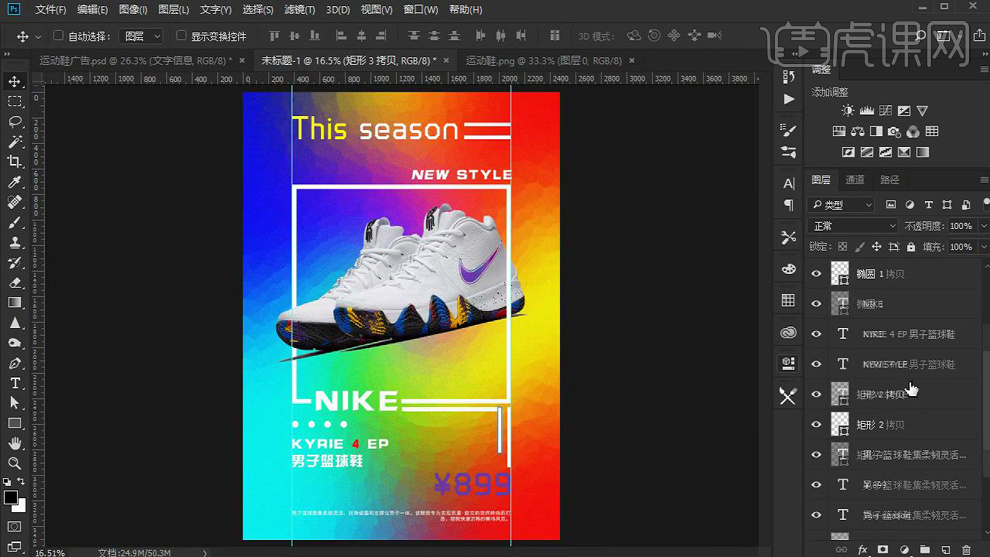Screen dimensions: 990x557
Task: Toggle lock position for layer
Action: coord(876,247)
